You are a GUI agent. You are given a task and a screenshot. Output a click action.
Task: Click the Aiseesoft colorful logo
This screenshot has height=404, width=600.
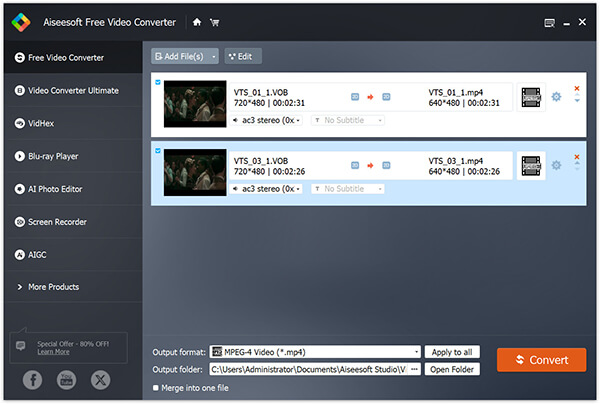tap(21, 22)
